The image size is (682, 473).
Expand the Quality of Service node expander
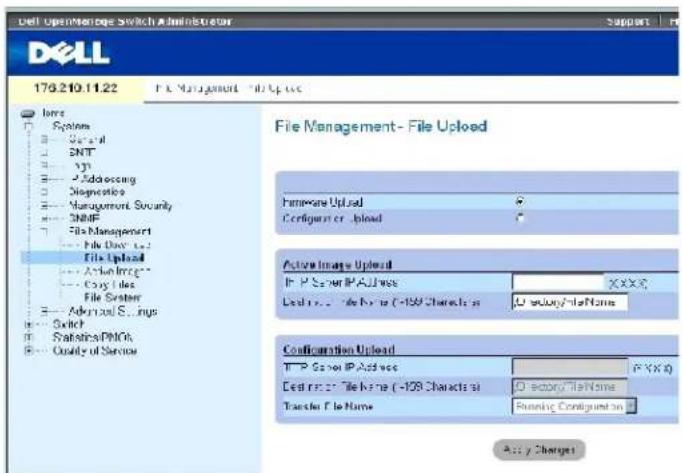click(28, 350)
